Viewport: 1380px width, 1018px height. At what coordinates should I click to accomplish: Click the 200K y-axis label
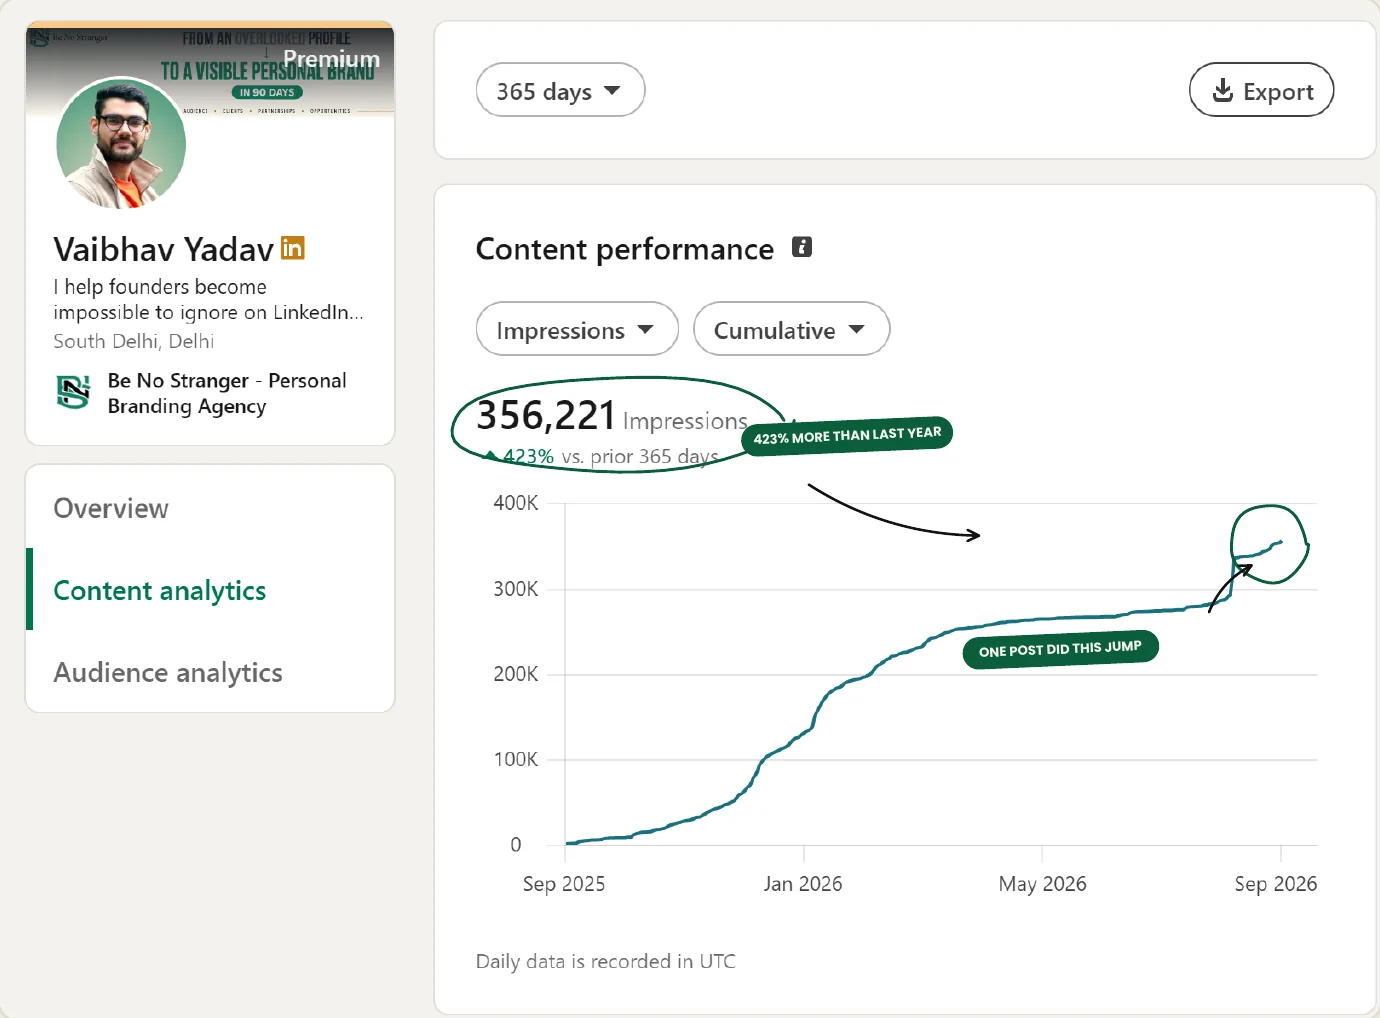tap(516, 674)
